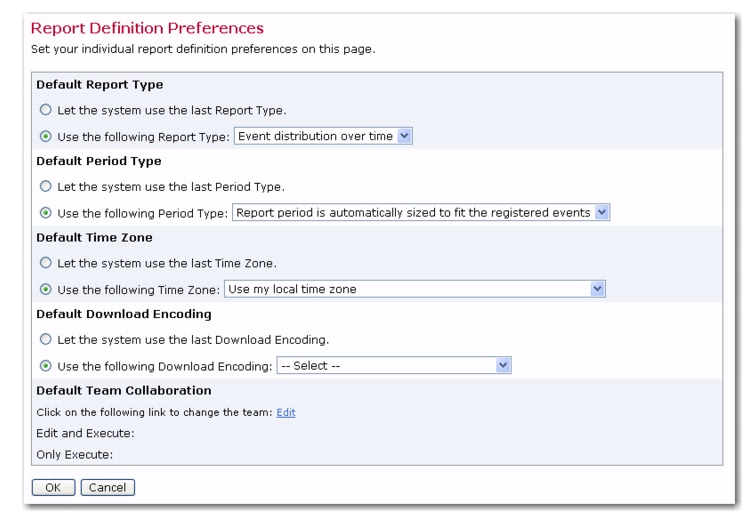Select 'Use the following Time Zone' radio button
Viewport: 754px width, 527px height.
(46, 289)
